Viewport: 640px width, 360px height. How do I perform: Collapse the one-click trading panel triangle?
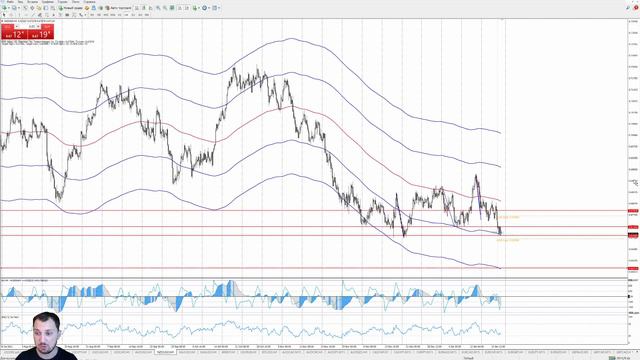[x=2, y=21]
